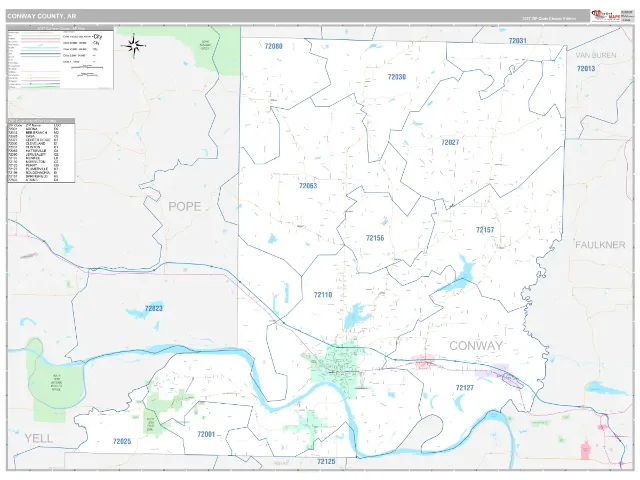640x480 pixels.
Task: Click the "CONWAY COUNTY, AR" title
Action: 42,16
